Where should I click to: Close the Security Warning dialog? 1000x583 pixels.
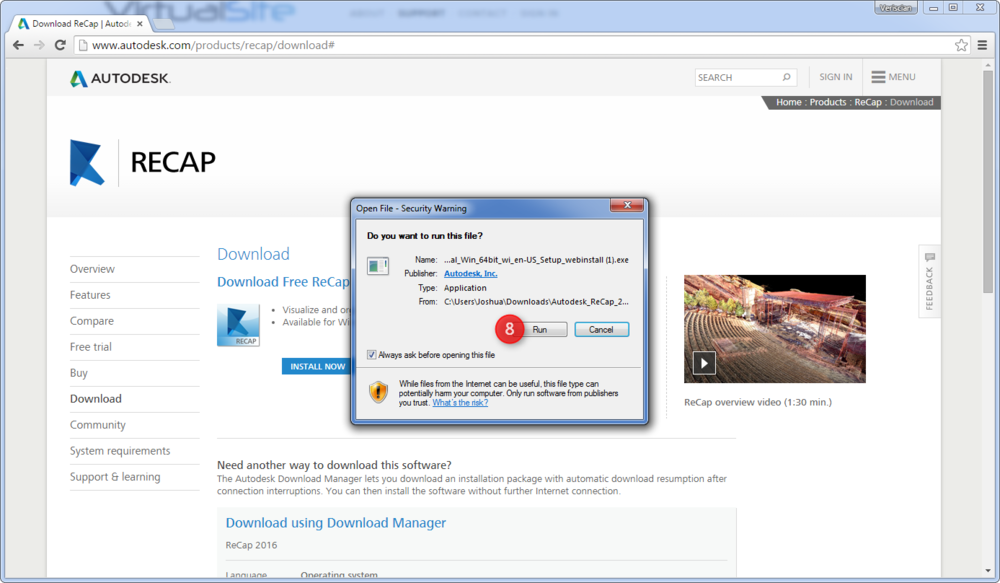(x=626, y=205)
